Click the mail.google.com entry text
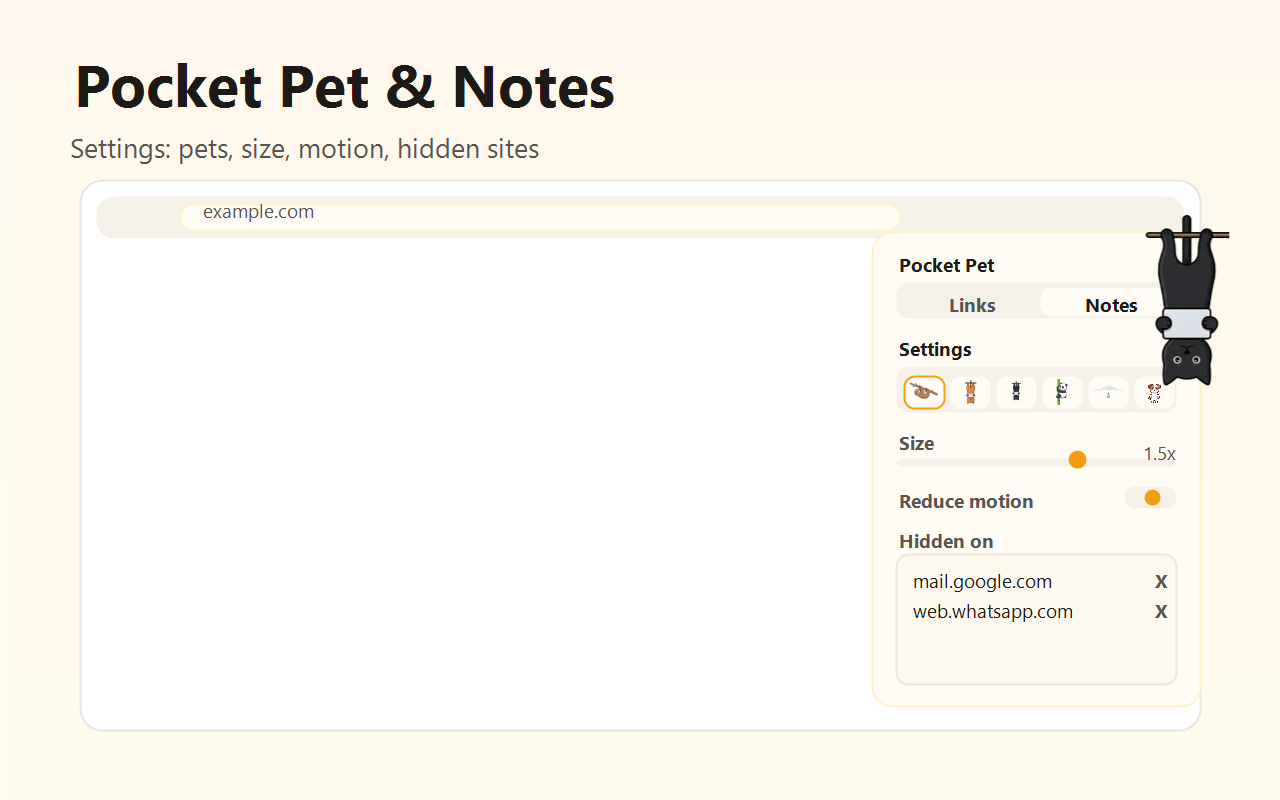The height and width of the screenshot is (800, 1280). [x=982, y=581]
